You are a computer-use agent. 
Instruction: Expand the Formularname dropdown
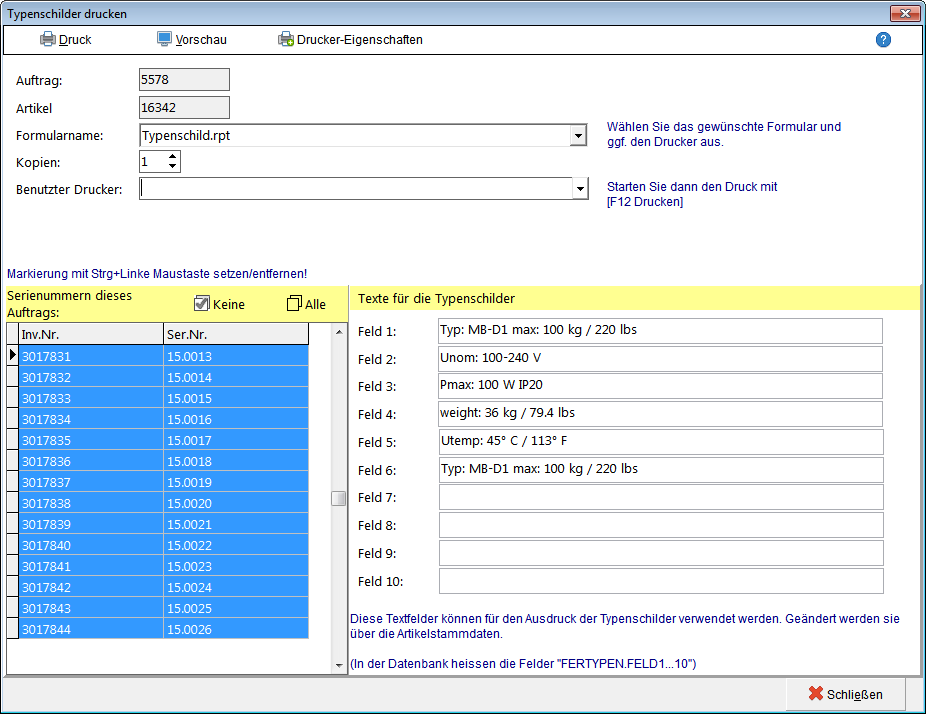tap(578, 135)
